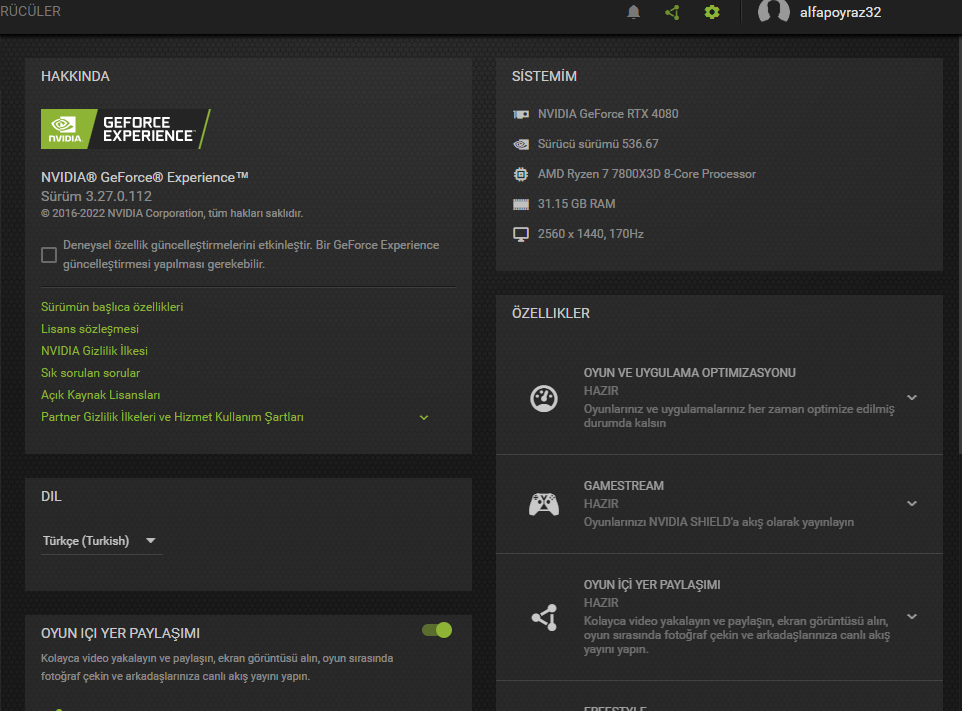
Task: Click the HAKKINDA section heading
Action: pyautogui.click(x=75, y=77)
